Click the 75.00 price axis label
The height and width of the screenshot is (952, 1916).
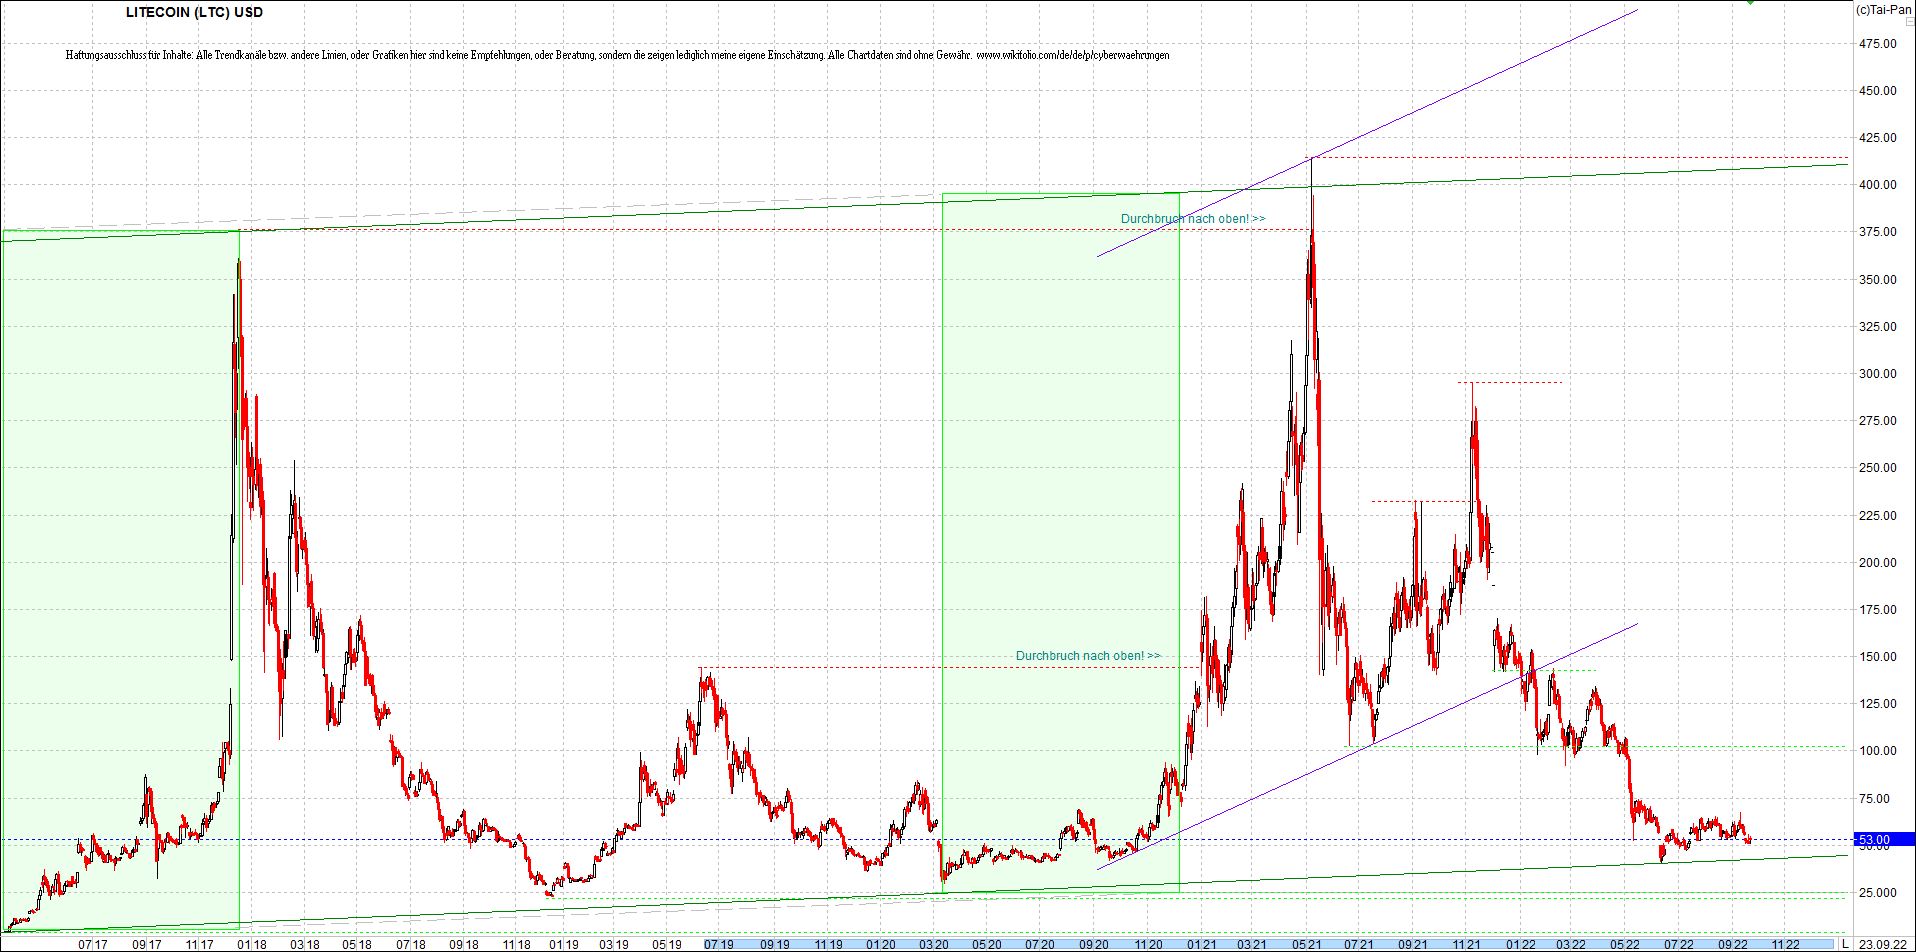click(1874, 799)
